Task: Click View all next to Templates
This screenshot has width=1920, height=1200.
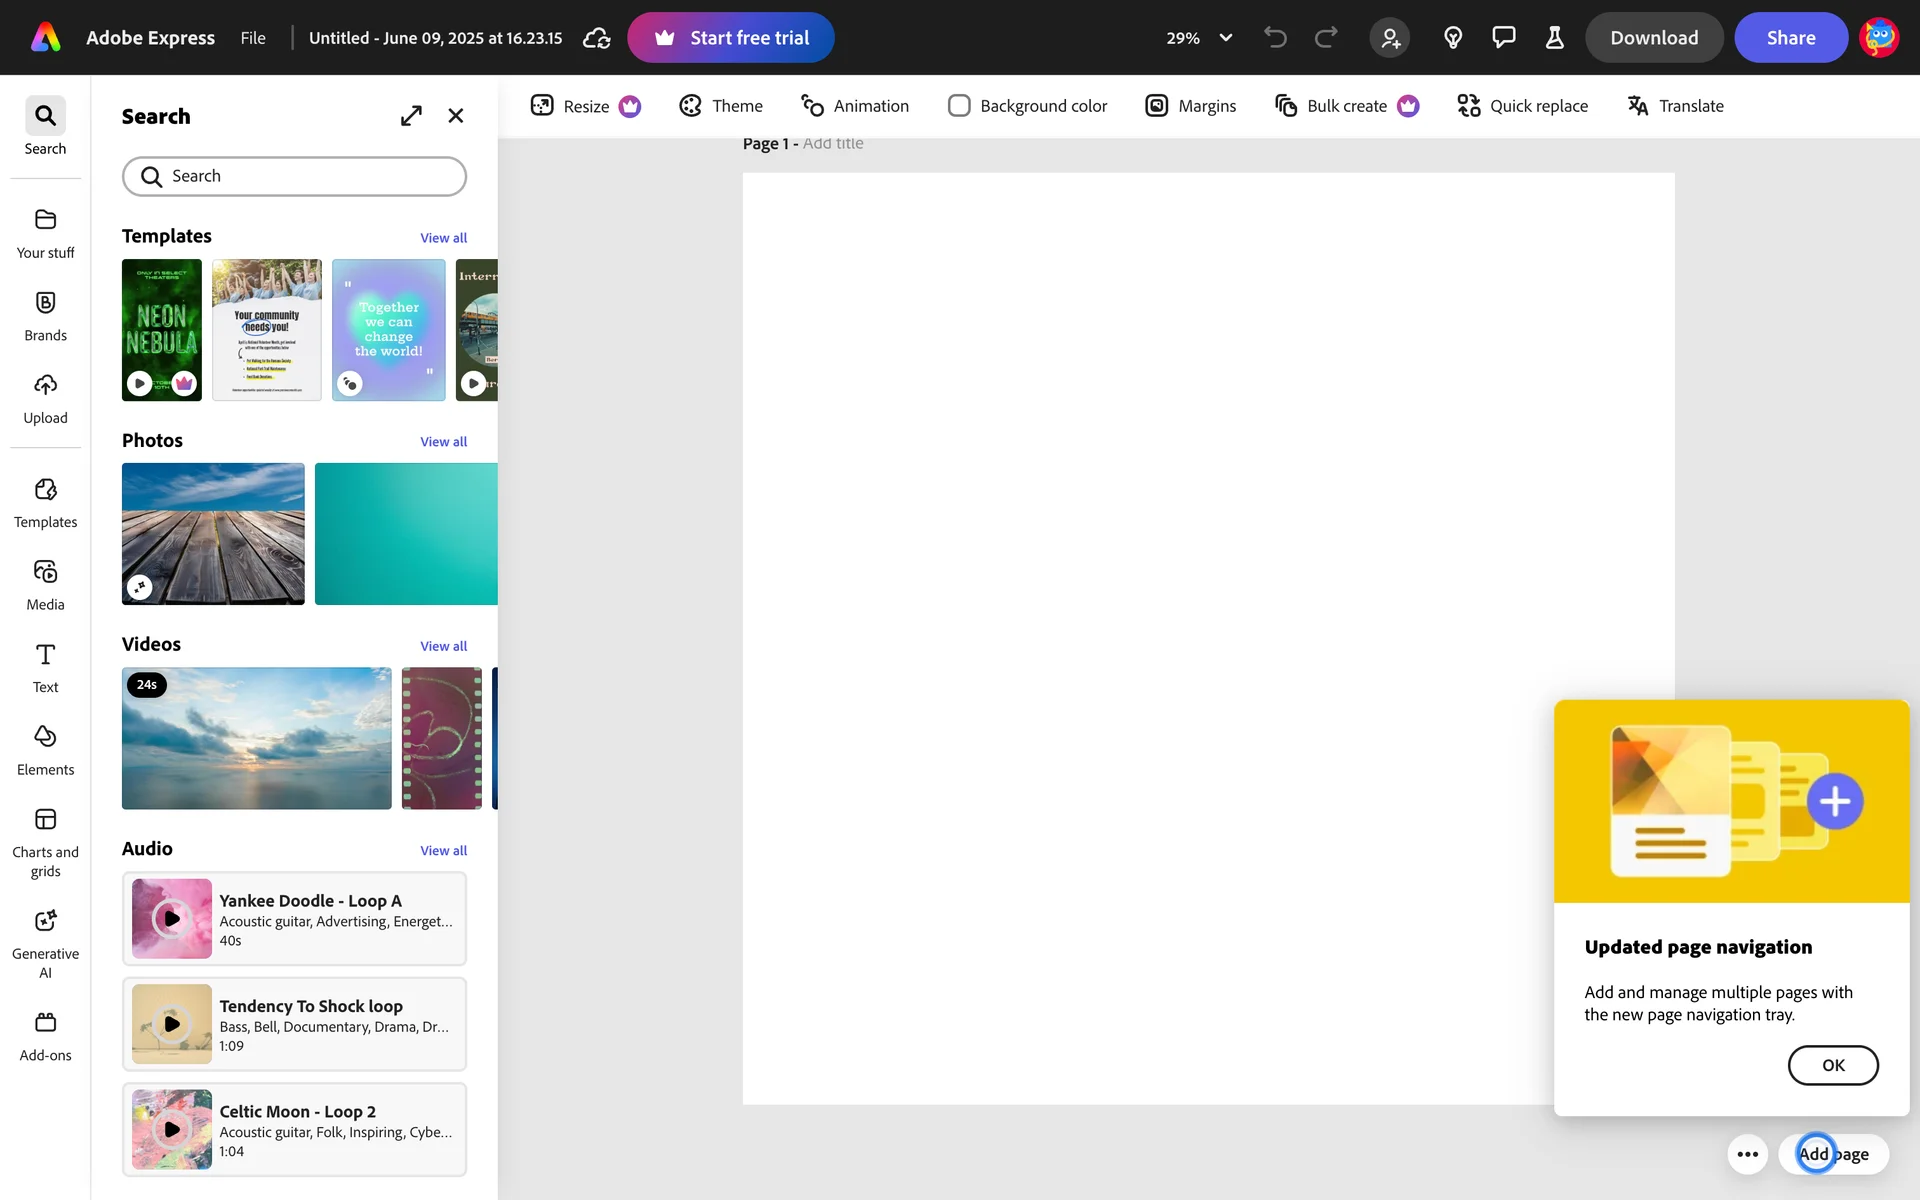Action: (x=443, y=238)
